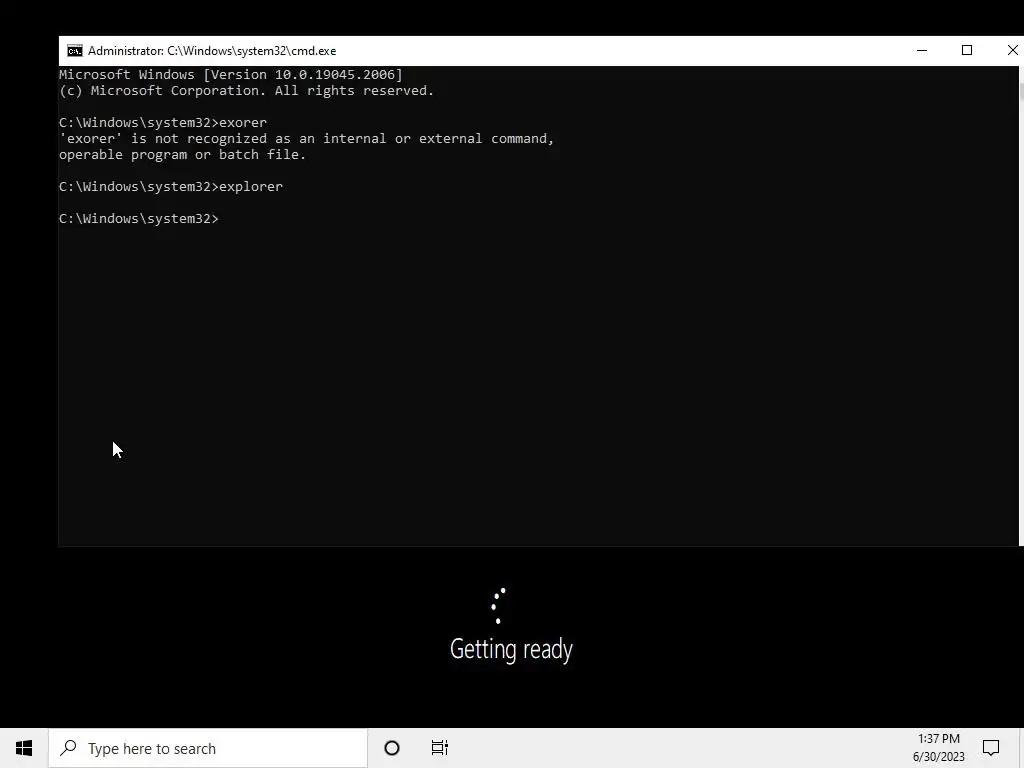Open Cortana from the taskbar circle icon
1024x768 pixels.
click(392, 748)
